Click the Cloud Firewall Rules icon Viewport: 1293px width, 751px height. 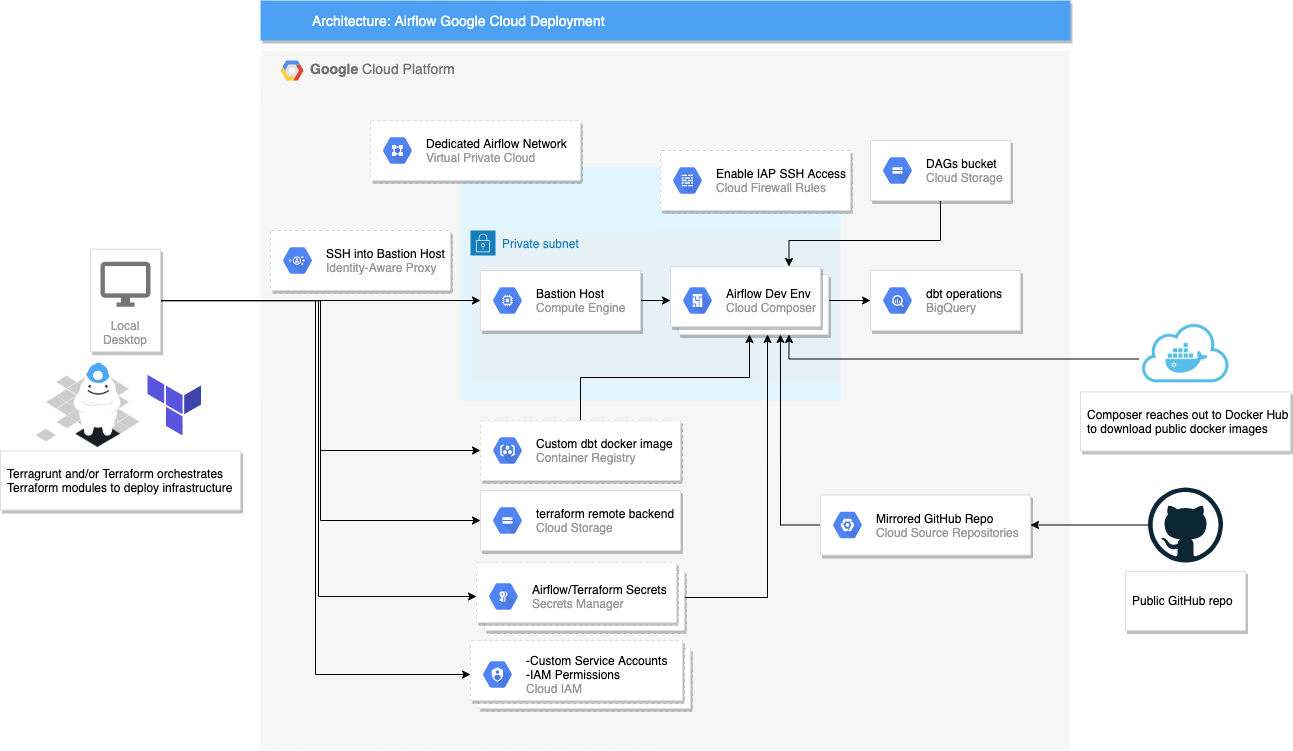(x=687, y=180)
